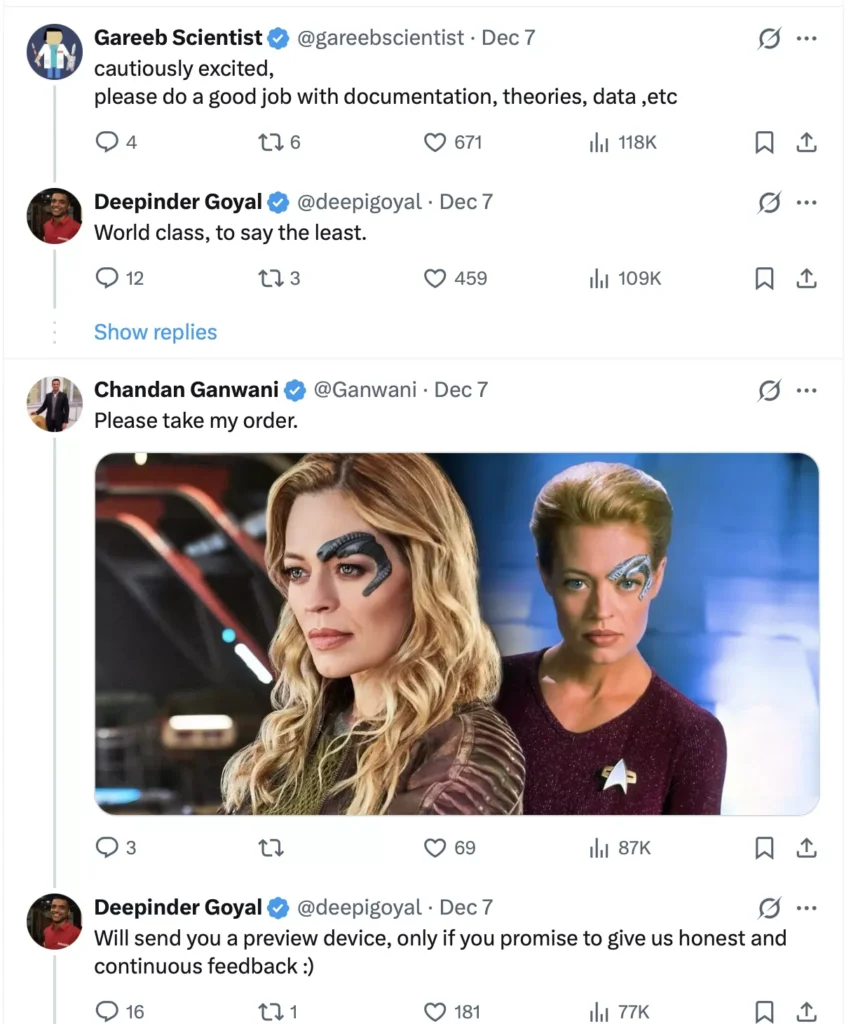Share Gareeb Scientist's tweet

click(x=806, y=143)
